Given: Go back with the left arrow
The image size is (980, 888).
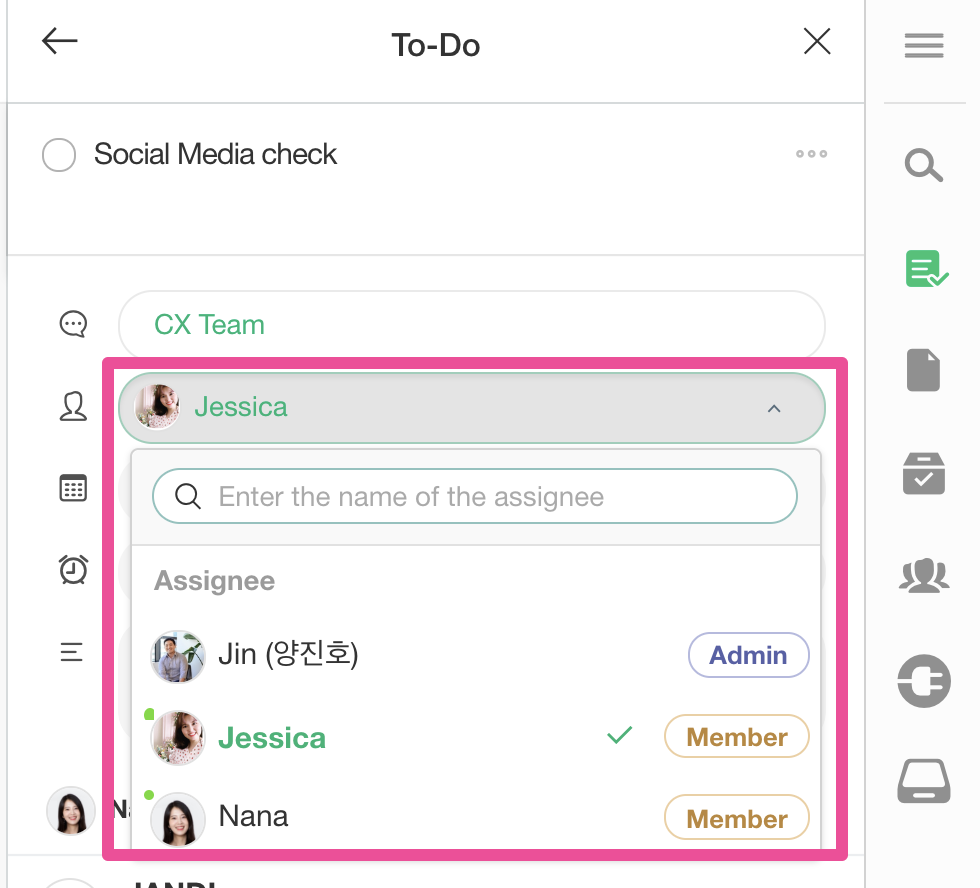Looking at the screenshot, I should click(x=59, y=41).
